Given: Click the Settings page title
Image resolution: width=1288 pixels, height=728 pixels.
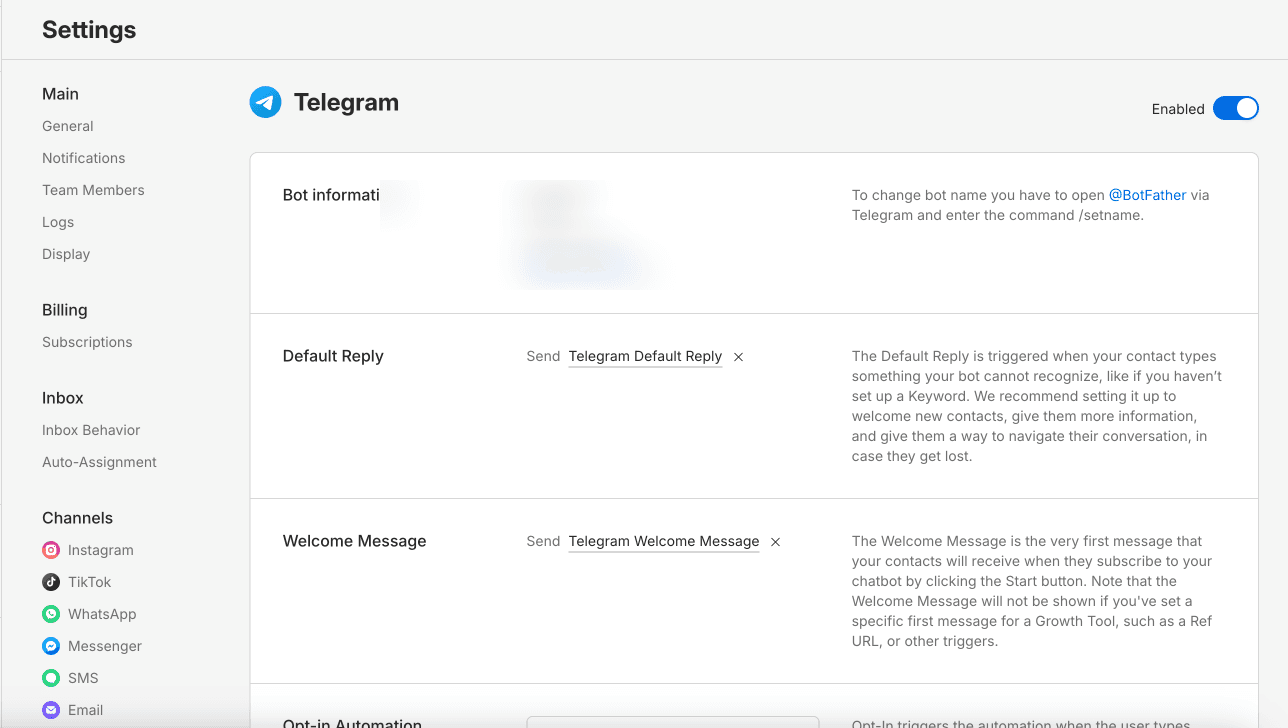Looking at the screenshot, I should click(x=89, y=30).
